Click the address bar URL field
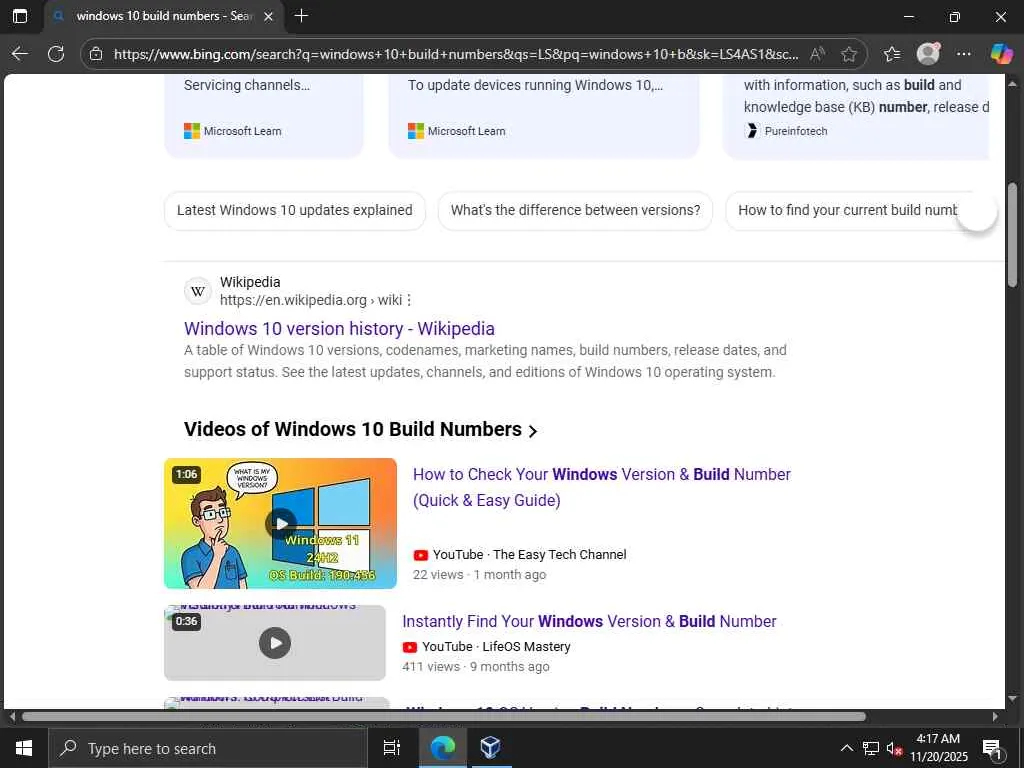 [x=455, y=54]
